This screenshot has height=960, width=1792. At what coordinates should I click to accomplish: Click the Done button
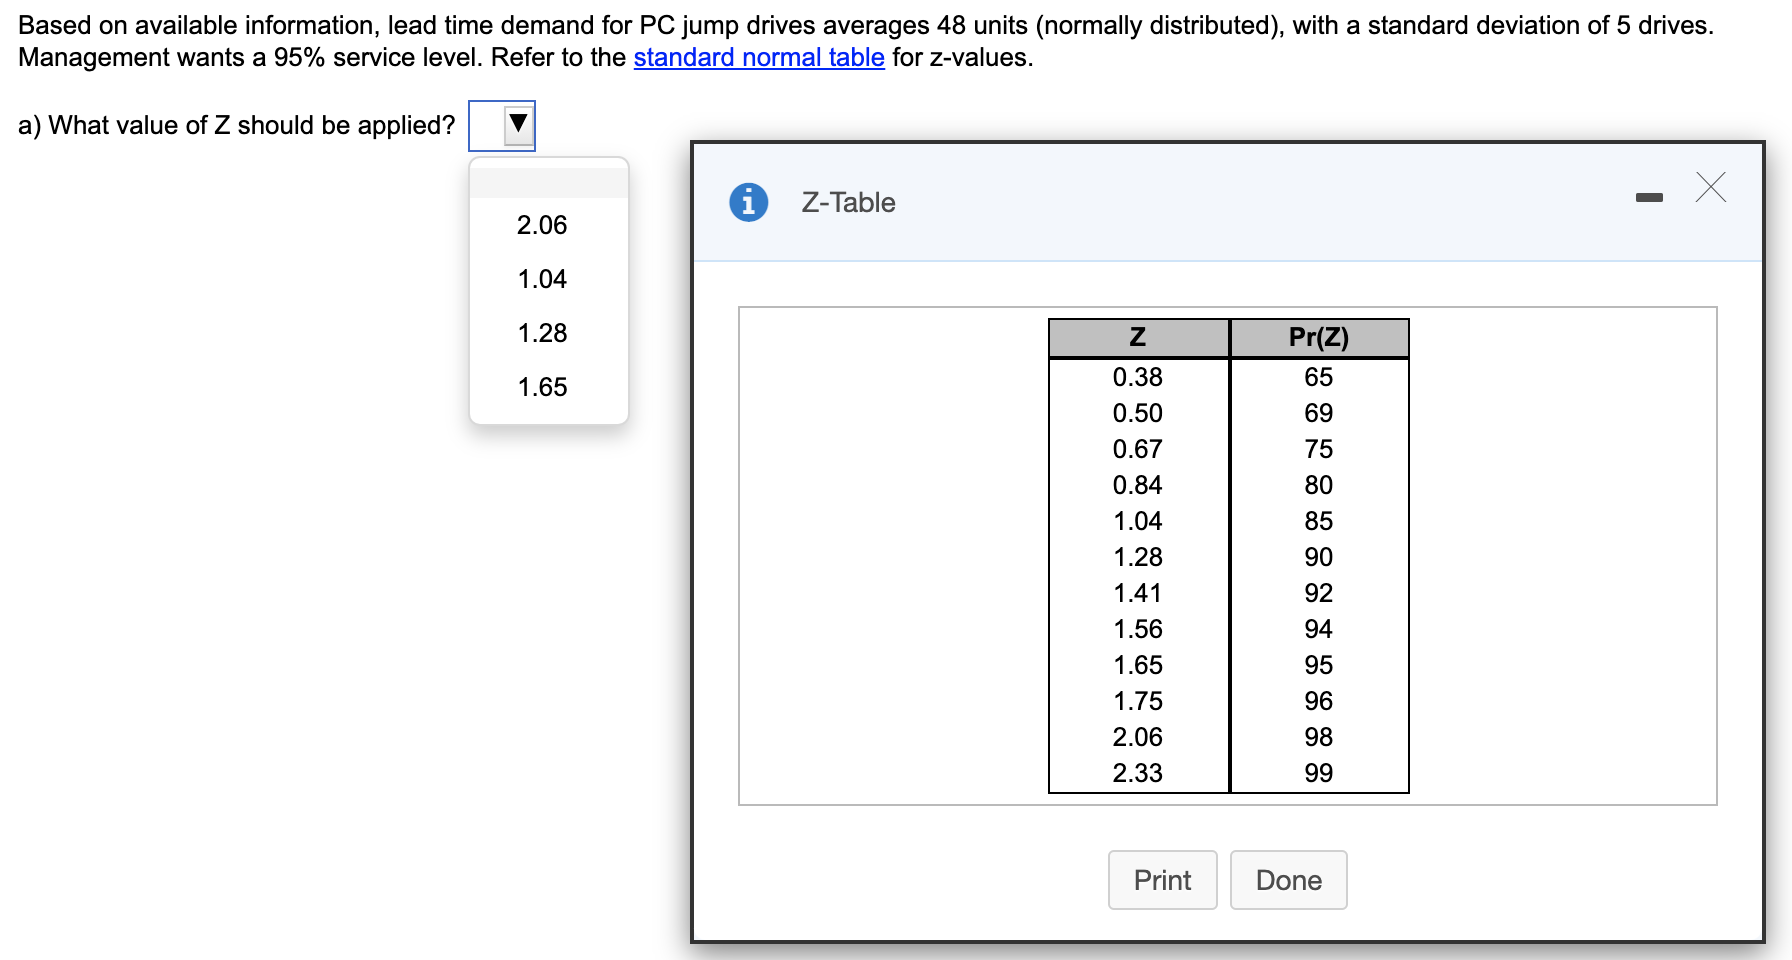[x=1289, y=880]
